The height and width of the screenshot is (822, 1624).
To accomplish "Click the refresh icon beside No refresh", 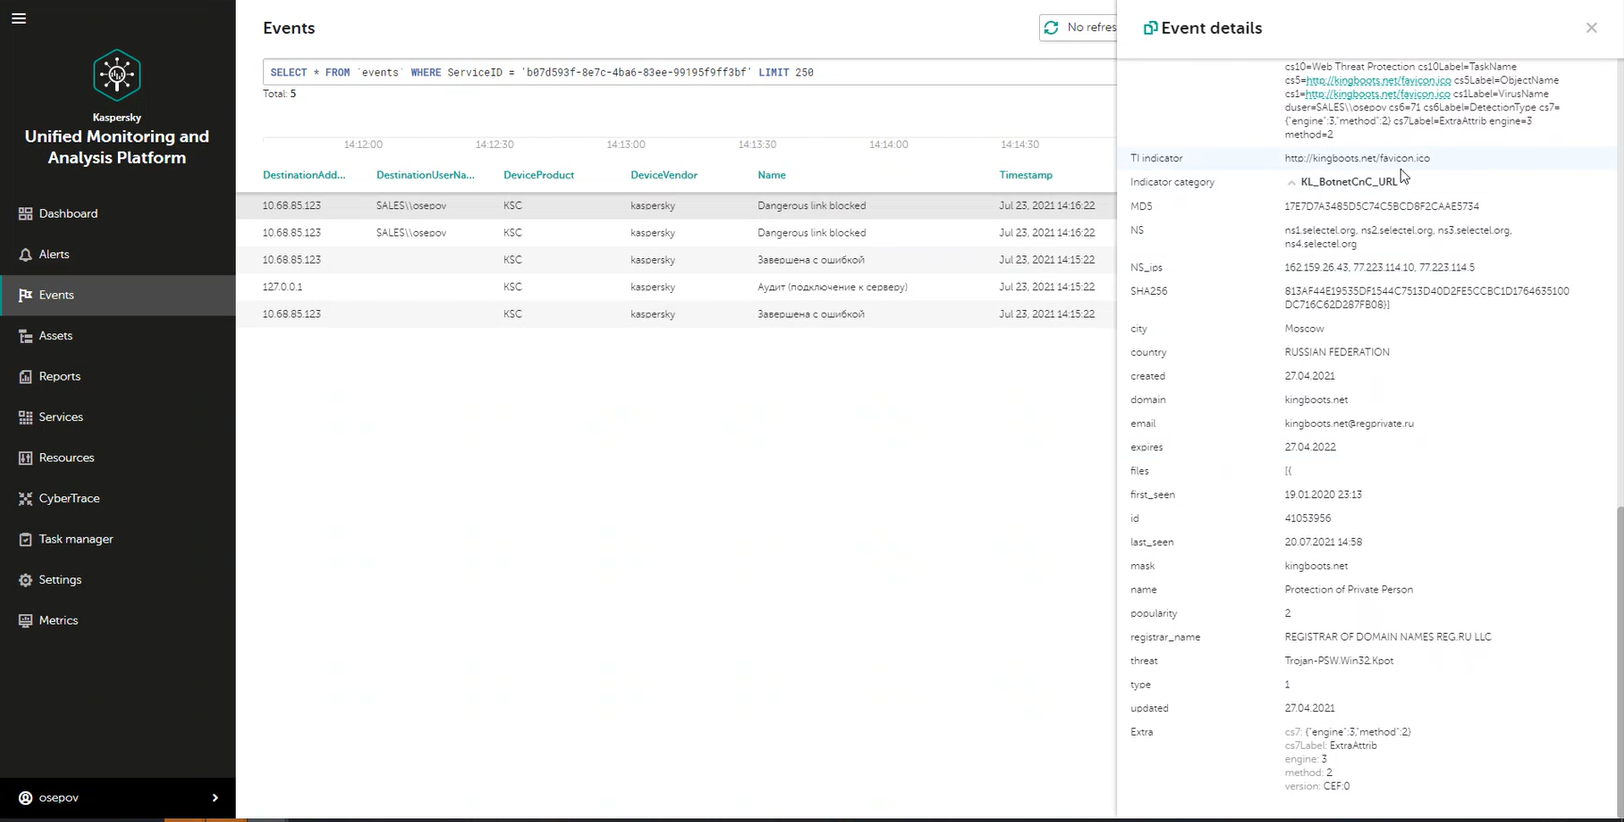I will pyautogui.click(x=1051, y=28).
